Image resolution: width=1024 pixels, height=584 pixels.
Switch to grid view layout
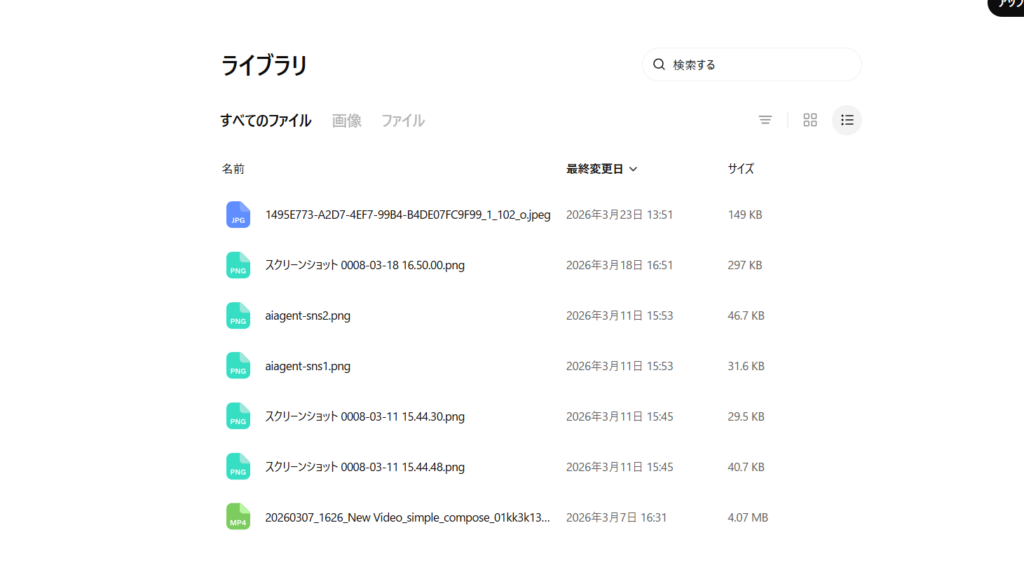coord(810,120)
